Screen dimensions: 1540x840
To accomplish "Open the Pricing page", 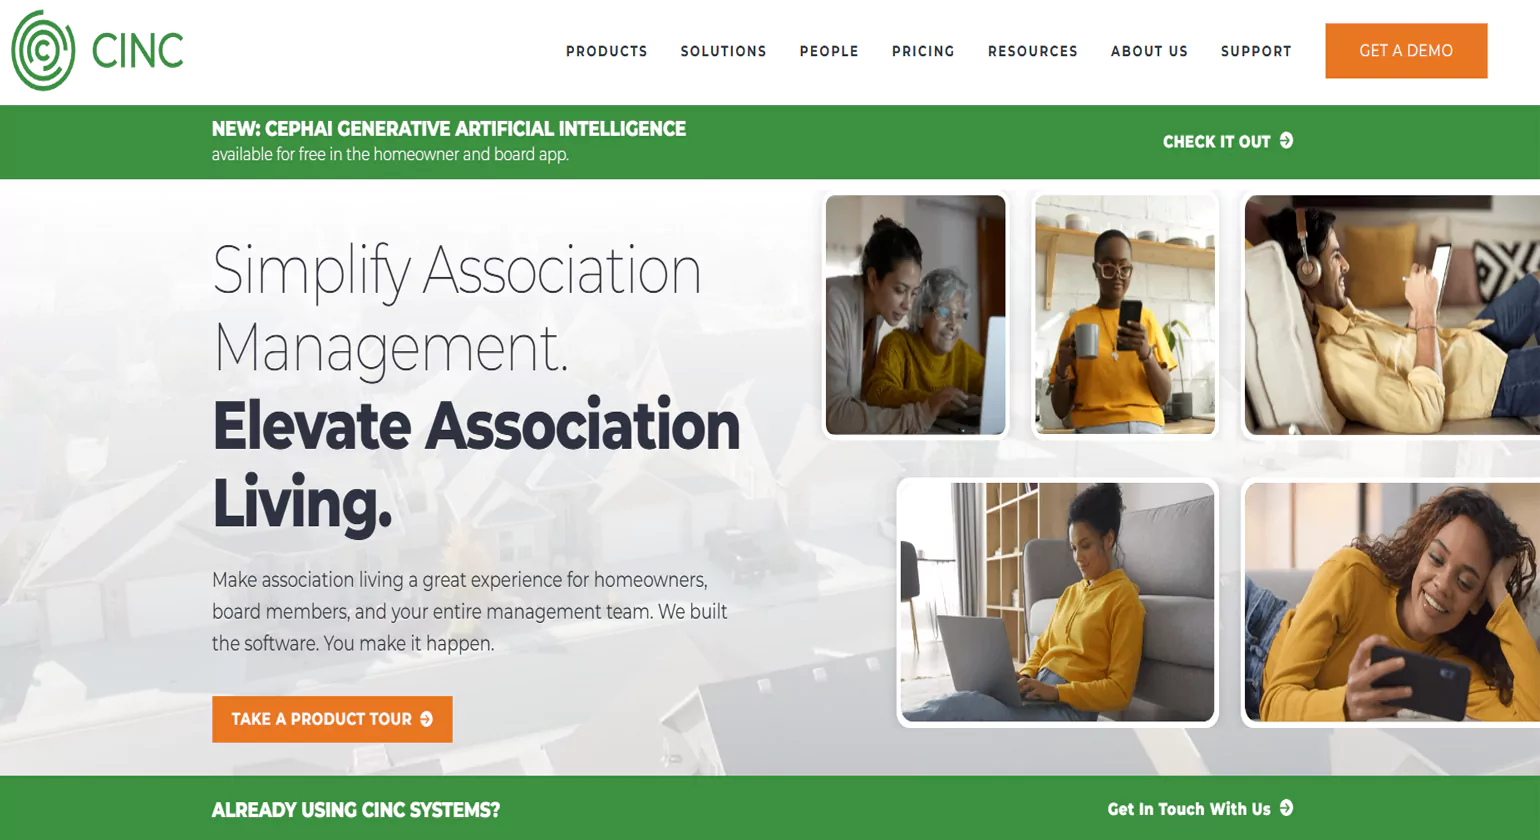I will tap(923, 51).
